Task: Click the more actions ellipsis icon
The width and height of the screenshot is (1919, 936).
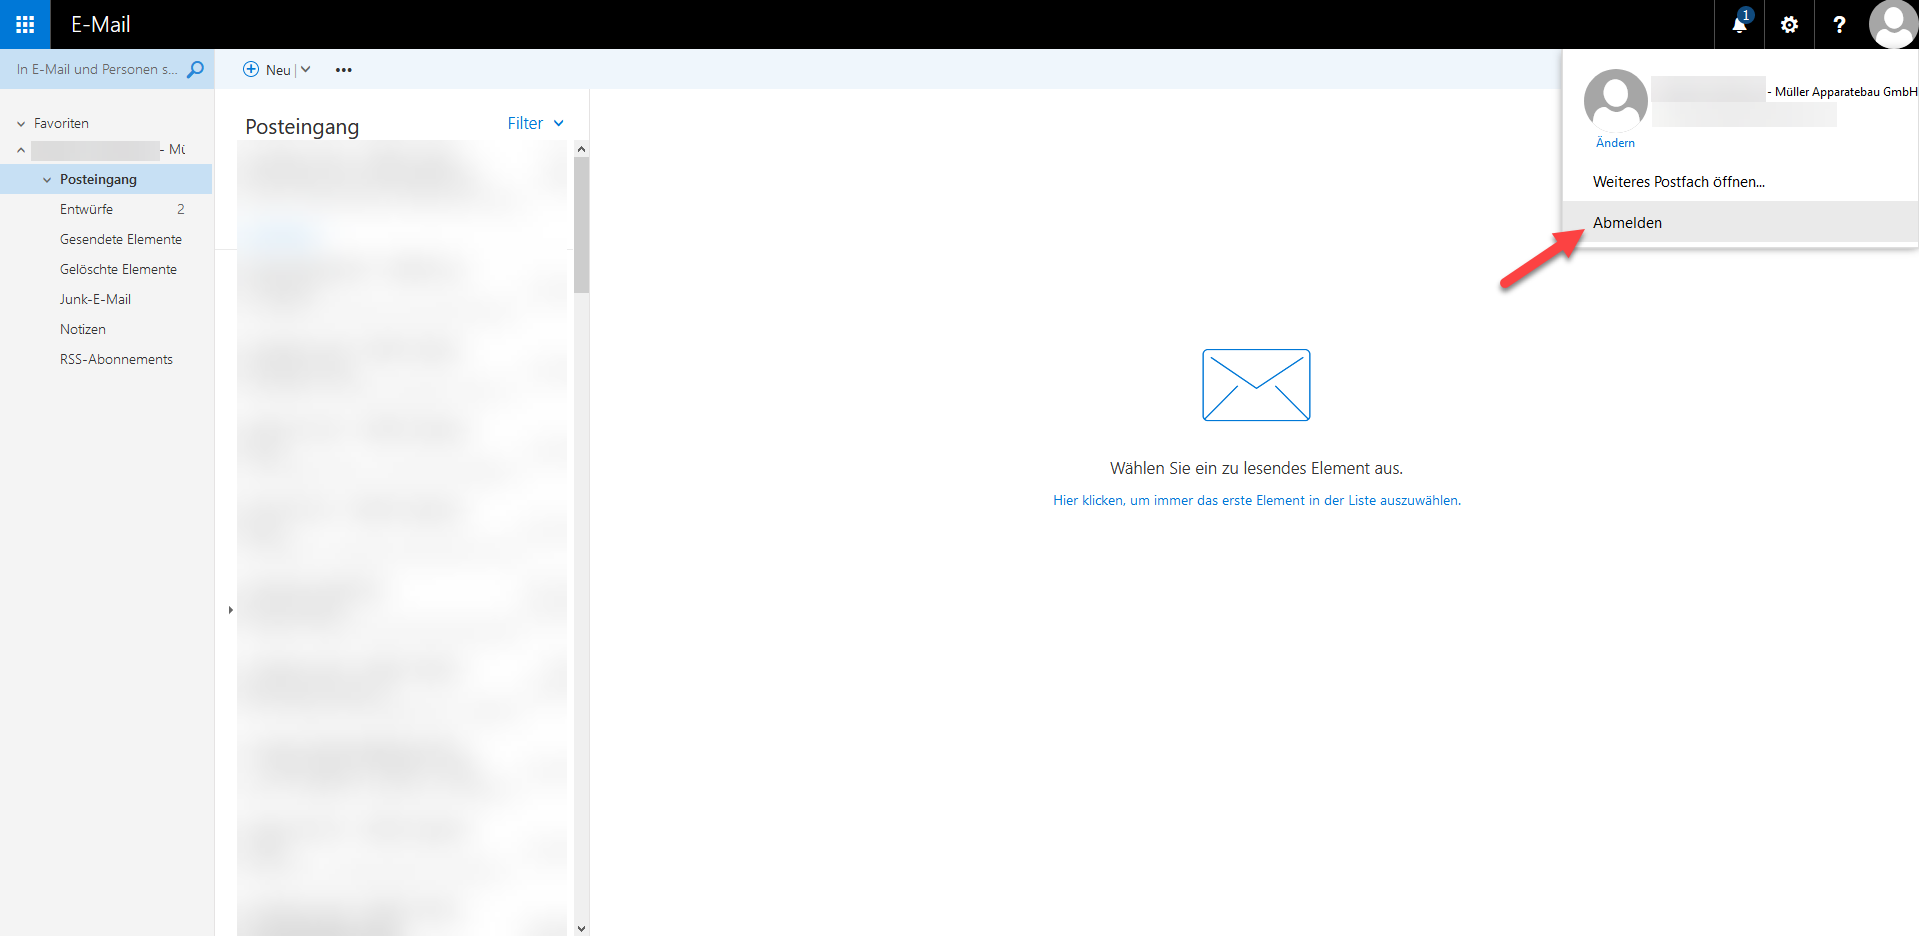Action: pyautogui.click(x=344, y=70)
